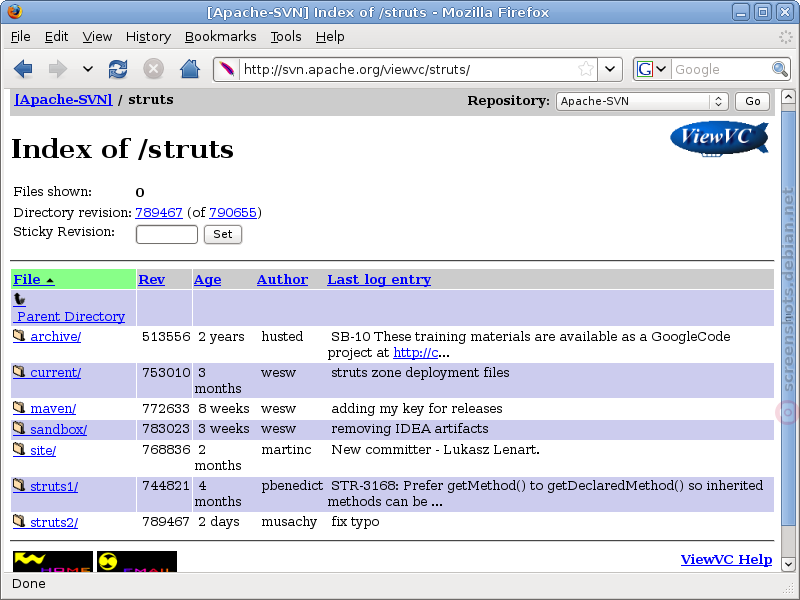Click the site/ folder icon
This screenshot has width=800, height=600.
pos(19,448)
